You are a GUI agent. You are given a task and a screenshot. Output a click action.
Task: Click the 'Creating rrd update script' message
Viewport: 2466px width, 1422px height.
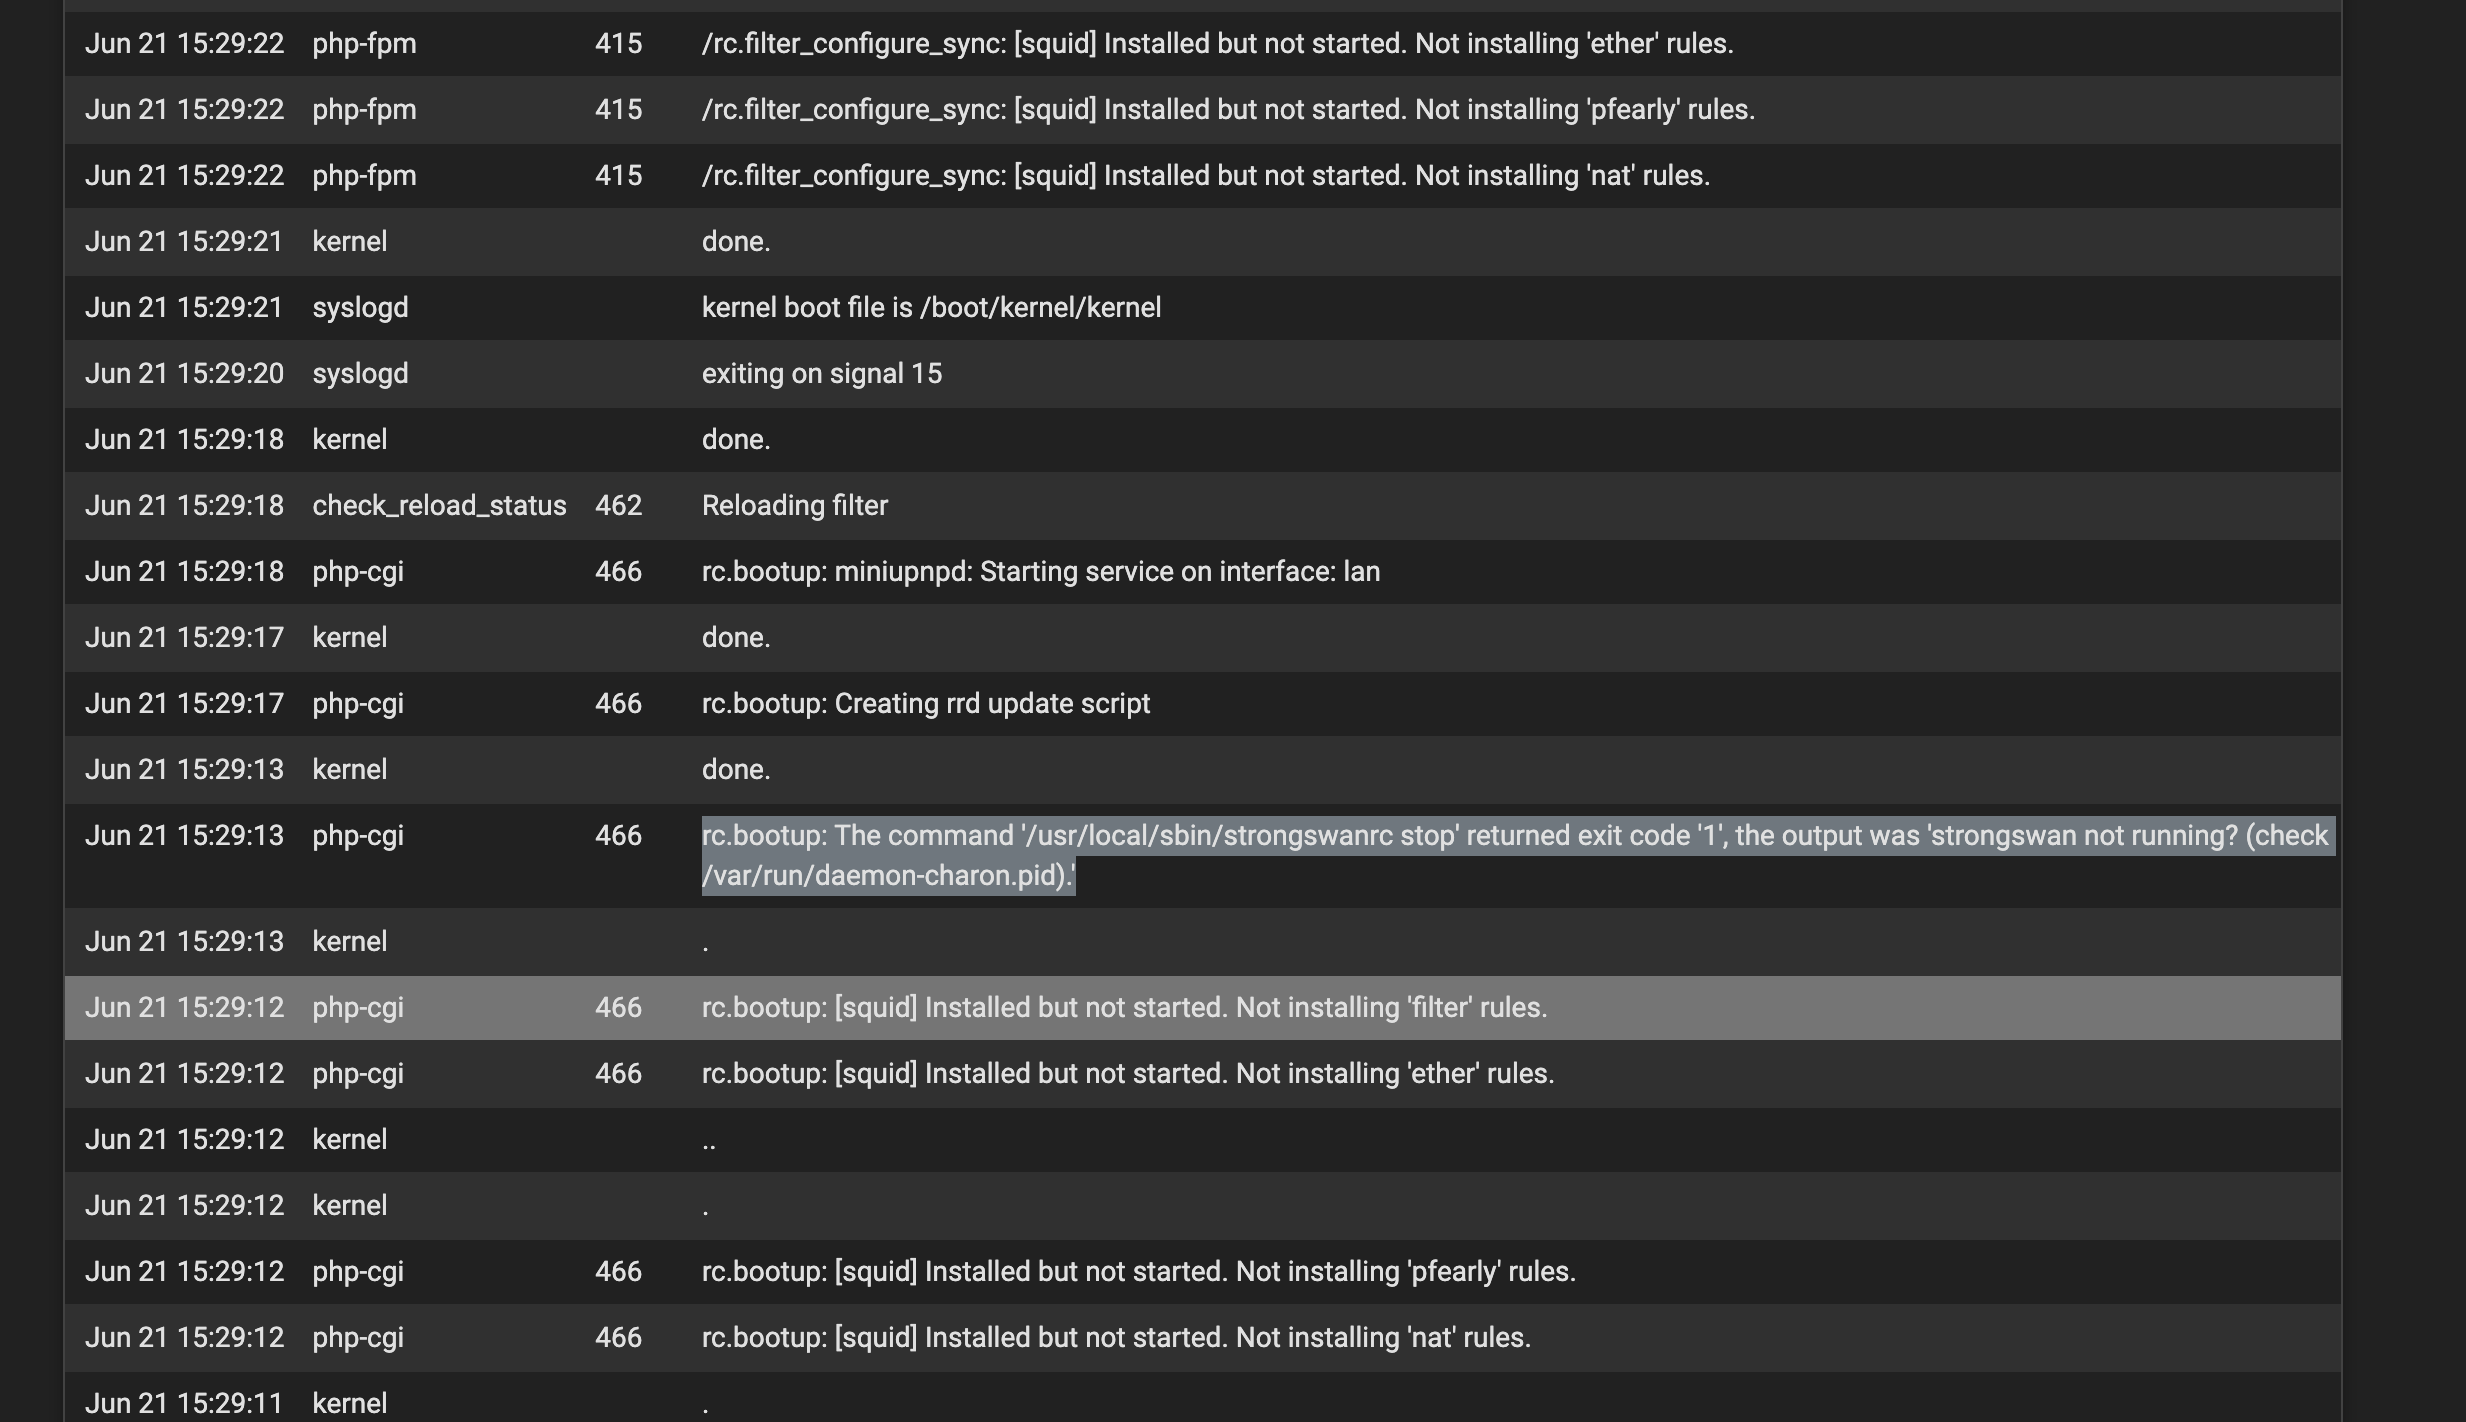point(925,704)
